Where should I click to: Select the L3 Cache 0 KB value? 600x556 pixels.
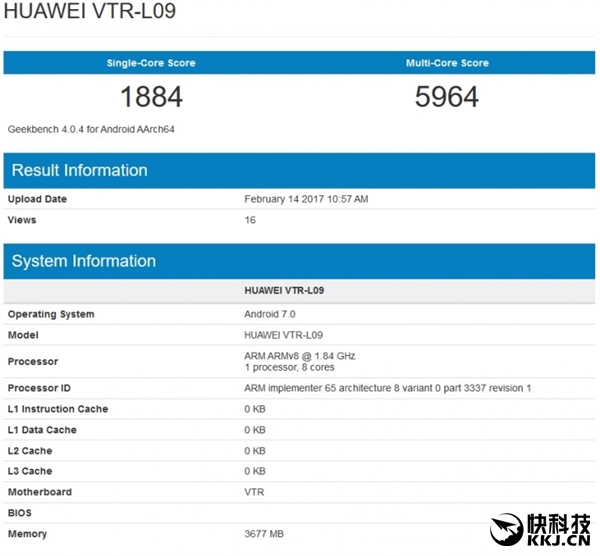[x=255, y=471]
